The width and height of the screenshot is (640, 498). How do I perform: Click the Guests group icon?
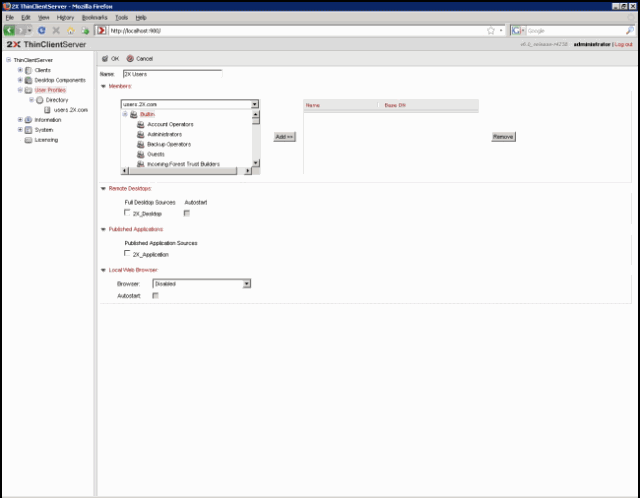coord(141,154)
